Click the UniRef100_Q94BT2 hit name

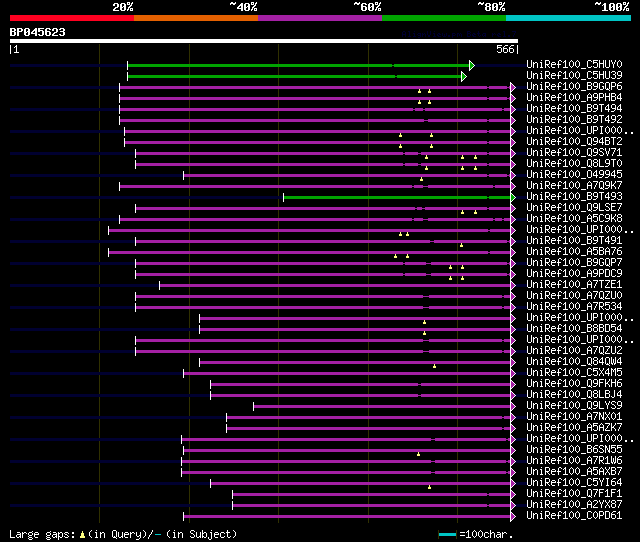point(574,142)
